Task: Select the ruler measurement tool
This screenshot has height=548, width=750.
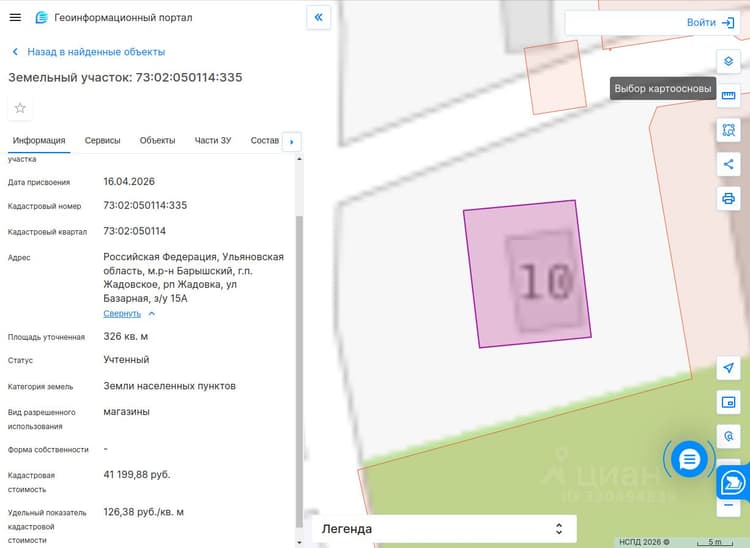Action: pos(728,96)
